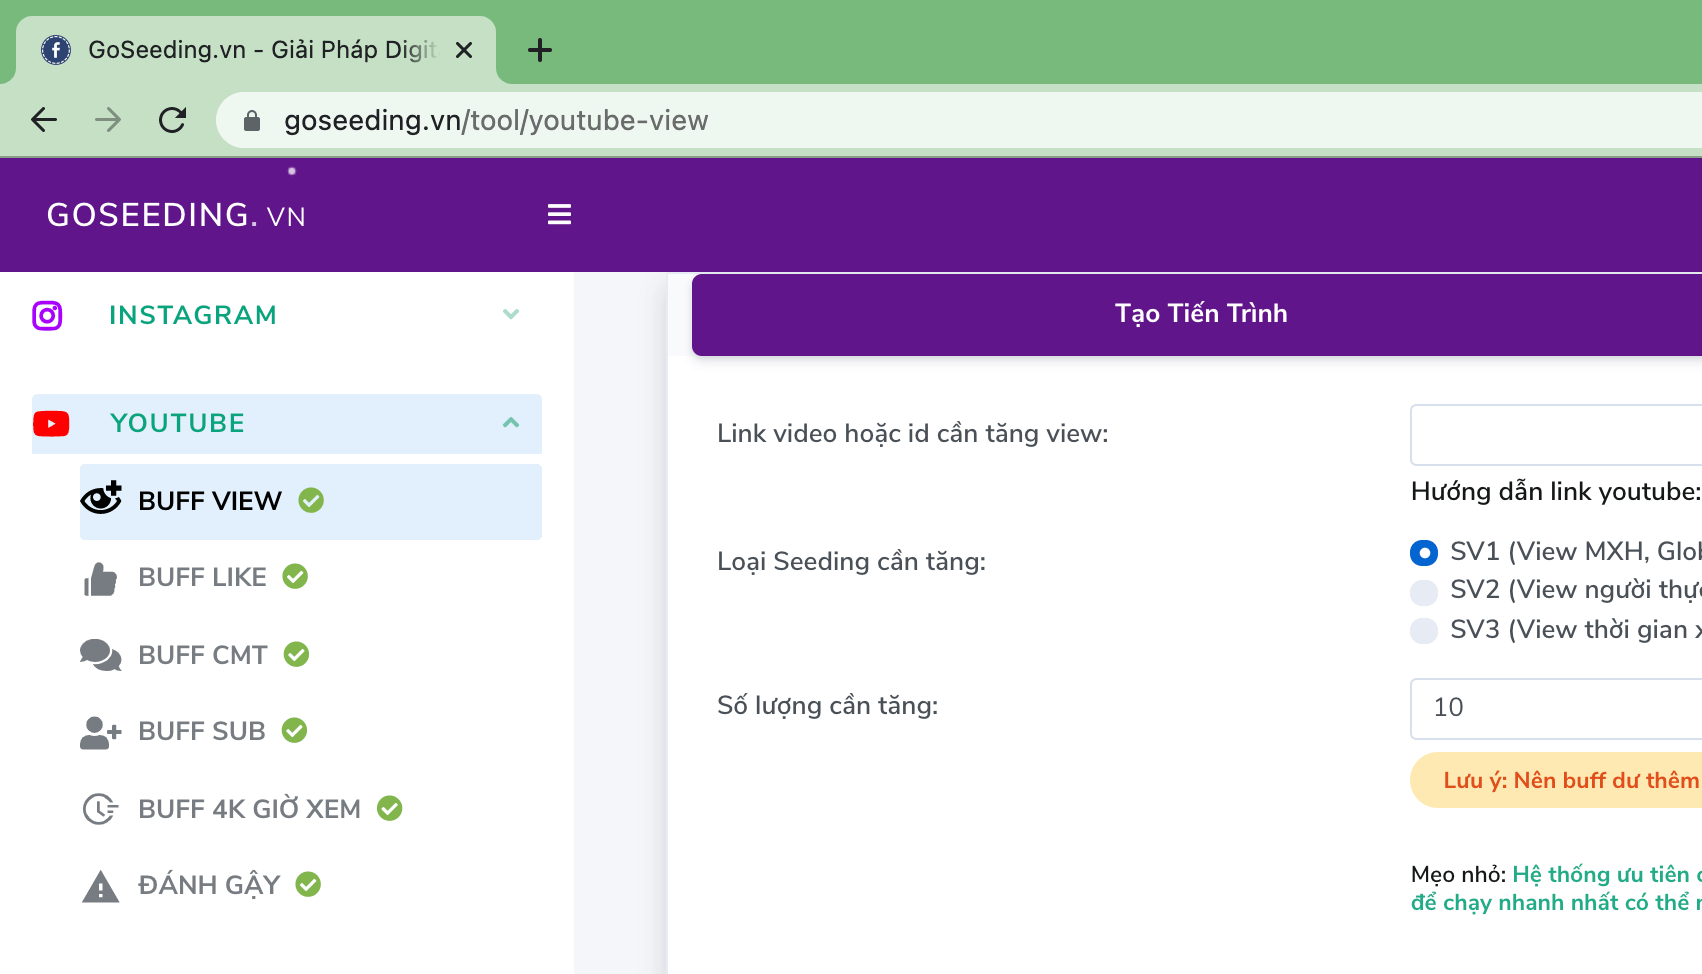Viewport: 1702px width, 974px height.
Task: Open BUFF CMT menu item
Action: pos(203,655)
